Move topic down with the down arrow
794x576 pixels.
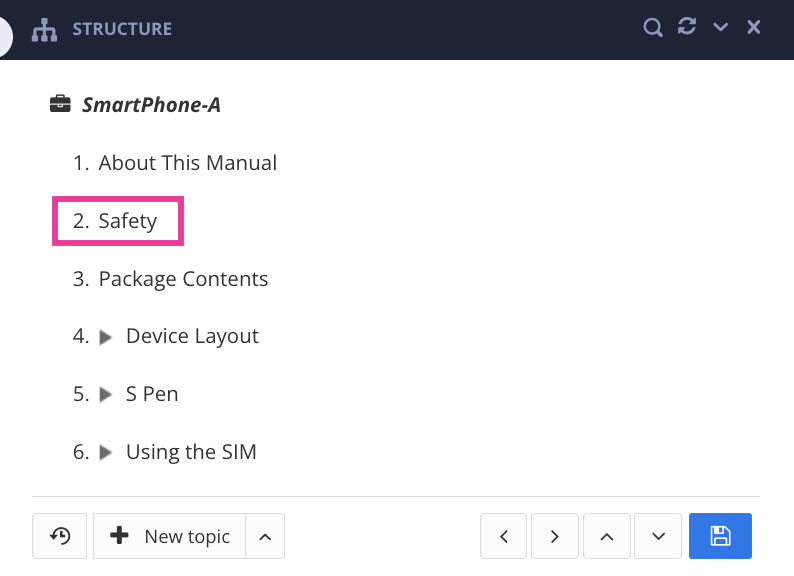point(658,536)
